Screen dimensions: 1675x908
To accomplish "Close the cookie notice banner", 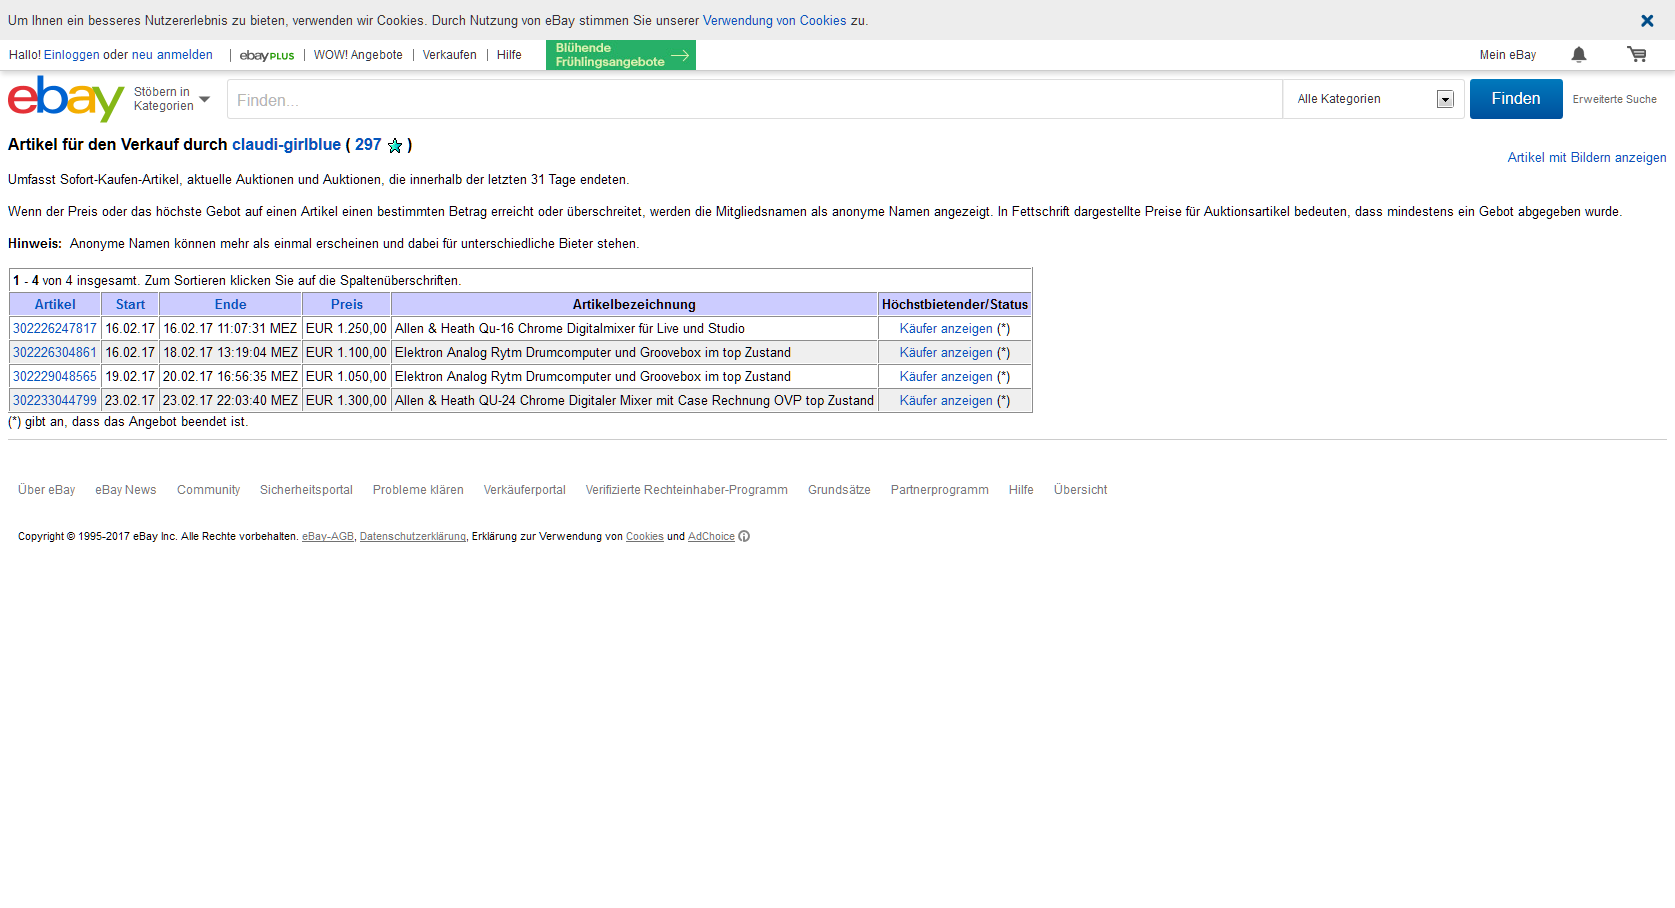I will pos(1646,21).
